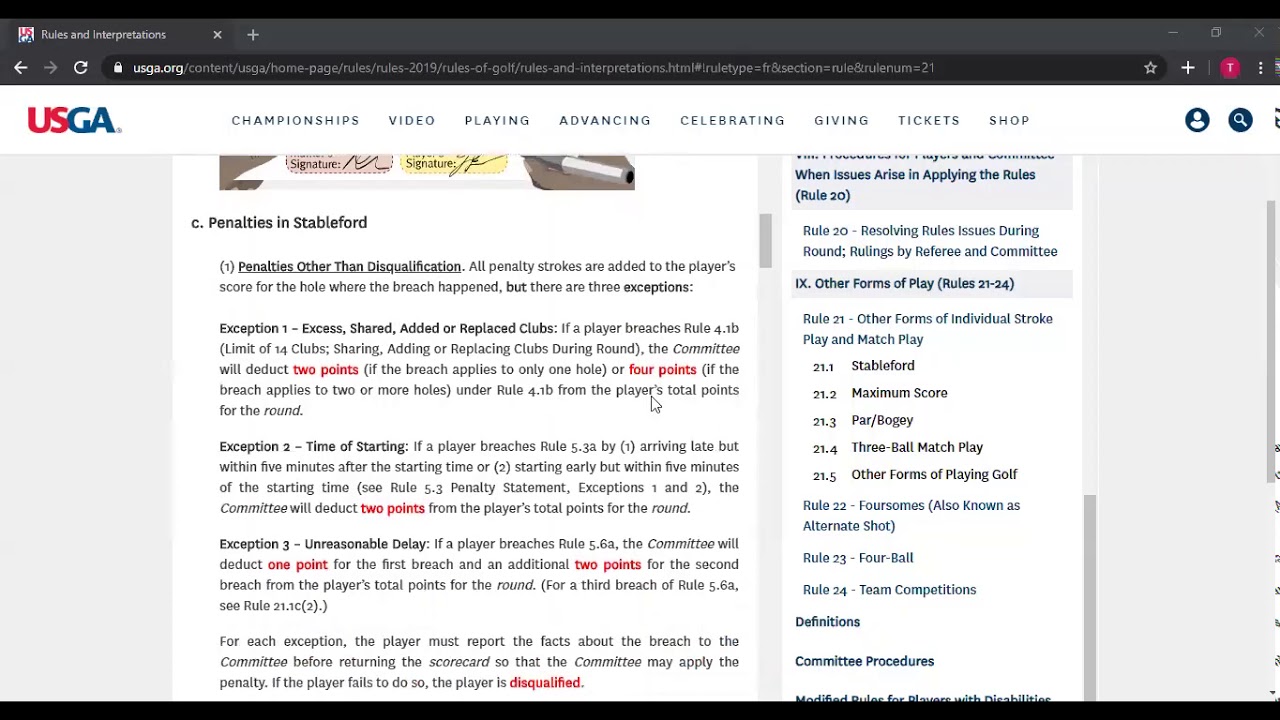This screenshot has width=1280, height=720.
Task: Close the Rules and Interpretations tab
Action: (217, 35)
